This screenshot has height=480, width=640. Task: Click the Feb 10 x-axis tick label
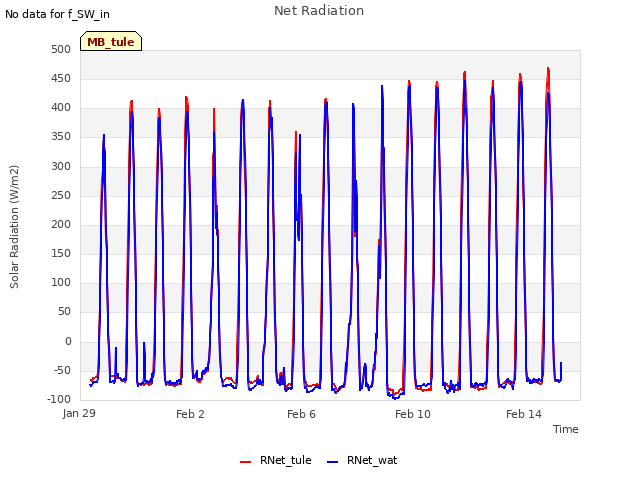click(x=413, y=414)
